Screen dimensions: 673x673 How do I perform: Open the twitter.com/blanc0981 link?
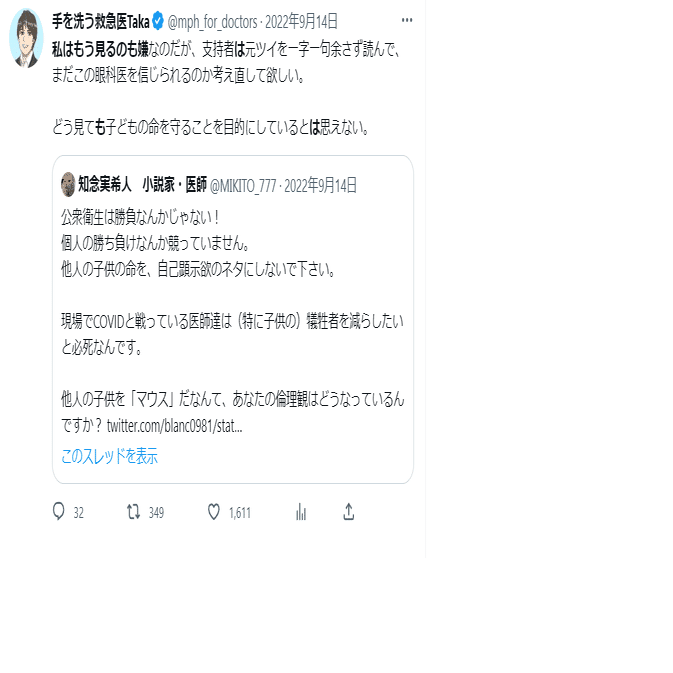point(175,426)
